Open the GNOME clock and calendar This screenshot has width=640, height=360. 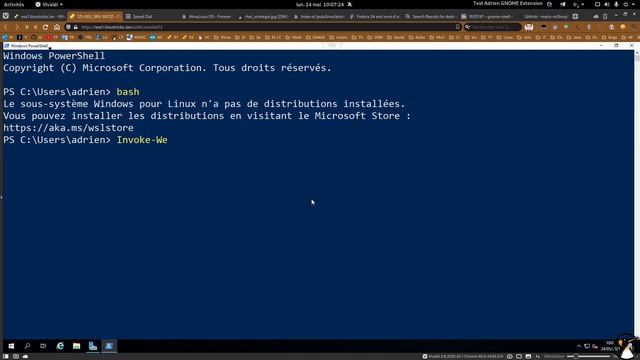click(x=320, y=4)
